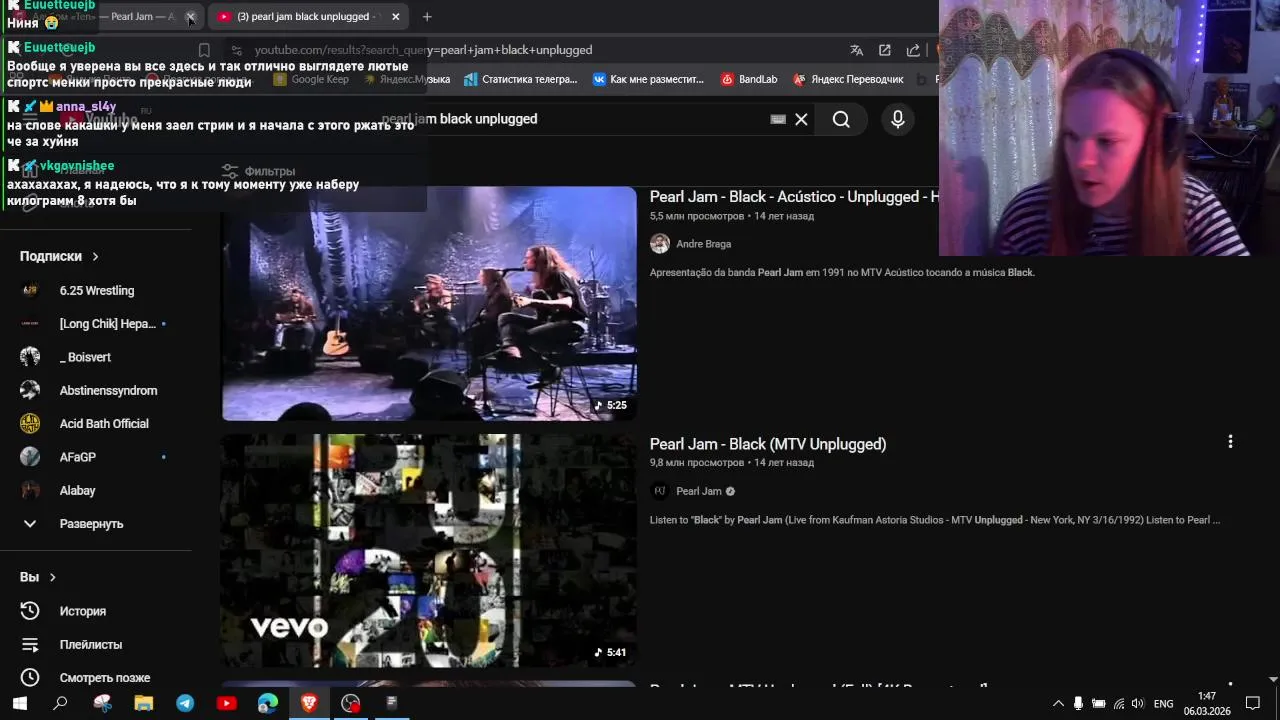Open the AFaGP channel avatar

[x=30, y=457]
